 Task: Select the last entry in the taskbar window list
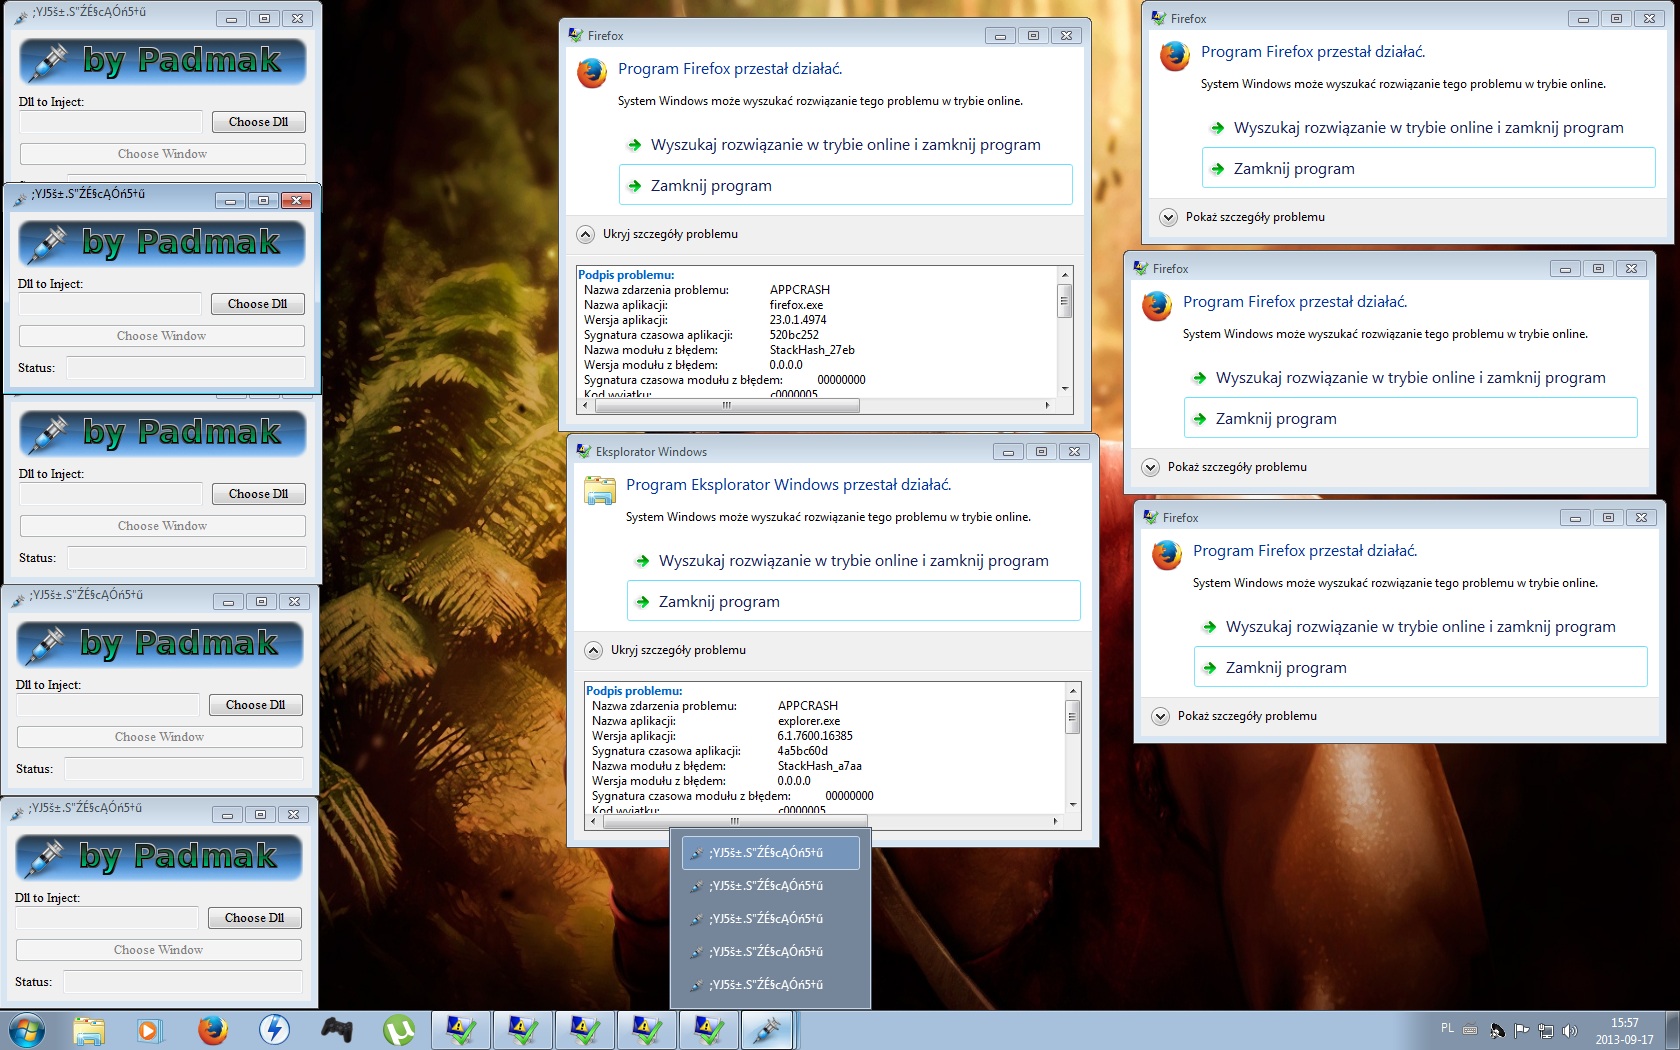click(x=770, y=985)
